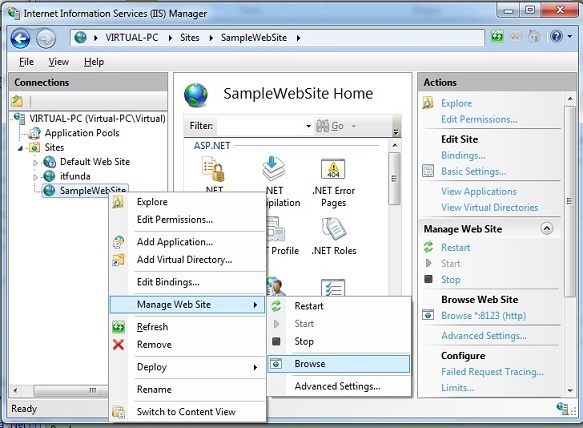
Task: Click the green Refresh icon in context menu
Action: 118,327
